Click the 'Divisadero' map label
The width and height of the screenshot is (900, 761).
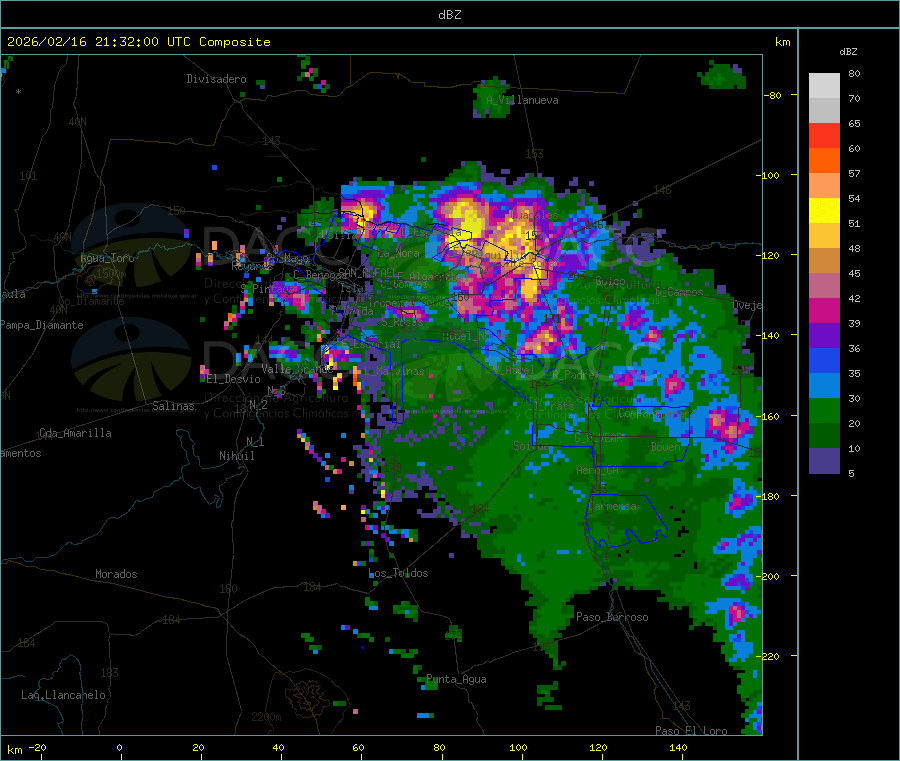(216, 79)
